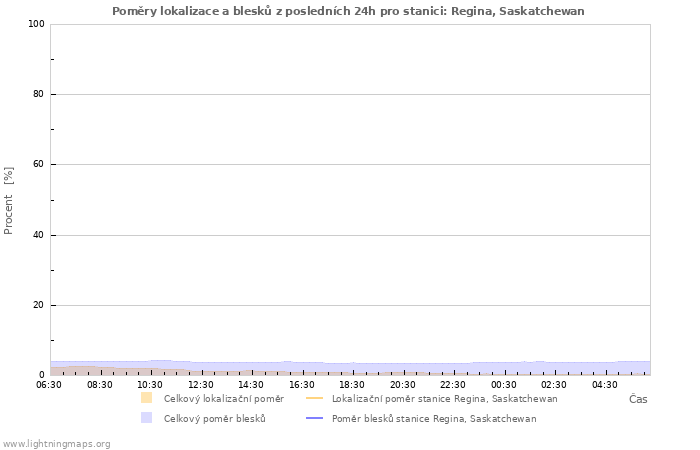Click the purple Celkový poměr blesků legend swatch

[146, 418]
